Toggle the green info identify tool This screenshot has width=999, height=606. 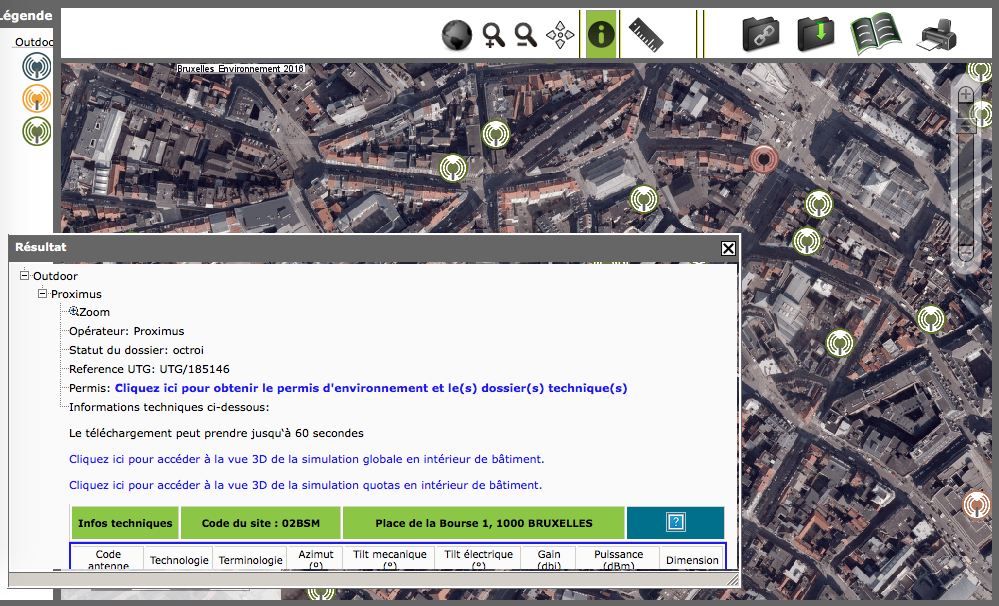click(x=601, y=34)
